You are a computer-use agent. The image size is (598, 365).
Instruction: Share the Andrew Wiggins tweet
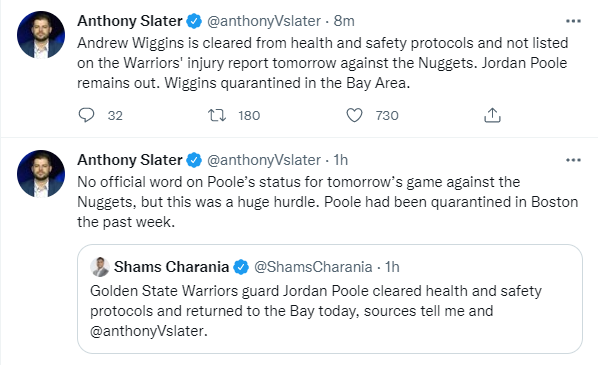(492, 115)
